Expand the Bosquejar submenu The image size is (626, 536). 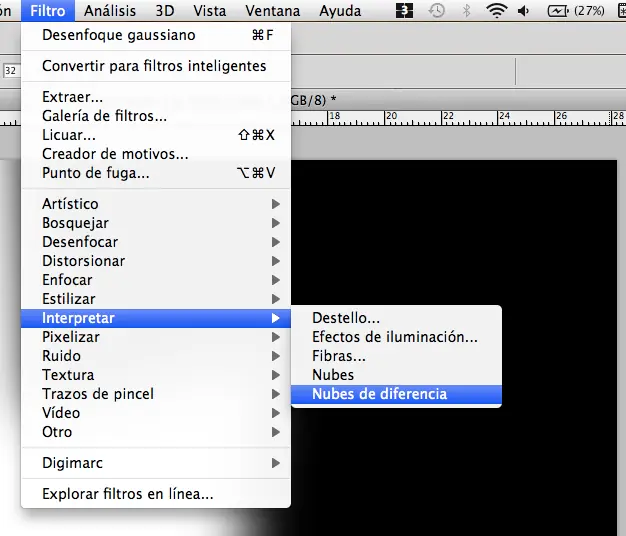tap(156, 223)
